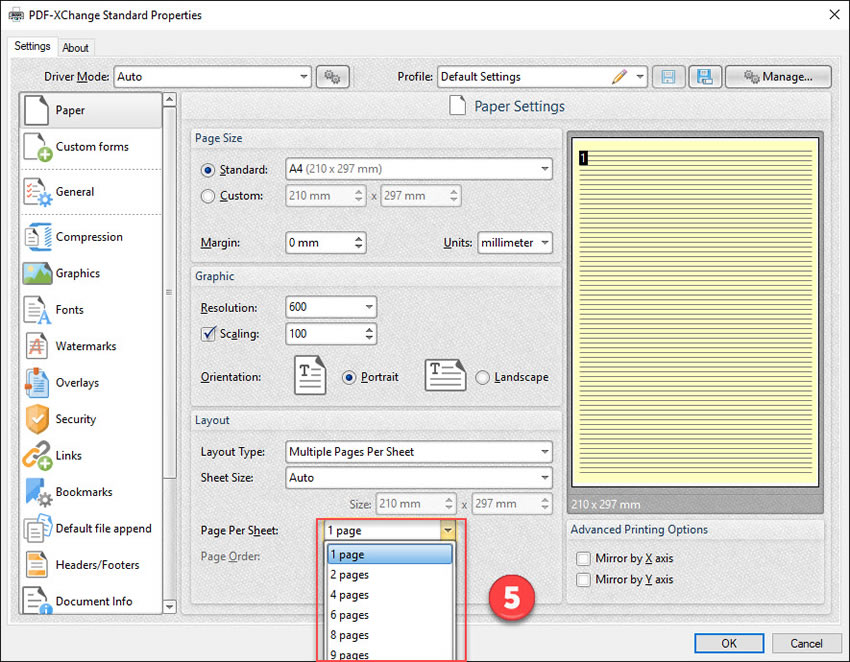Open the Standard page size A4 dropdown
This screenshot has height=662, width=850.
[x=418, y=169]
